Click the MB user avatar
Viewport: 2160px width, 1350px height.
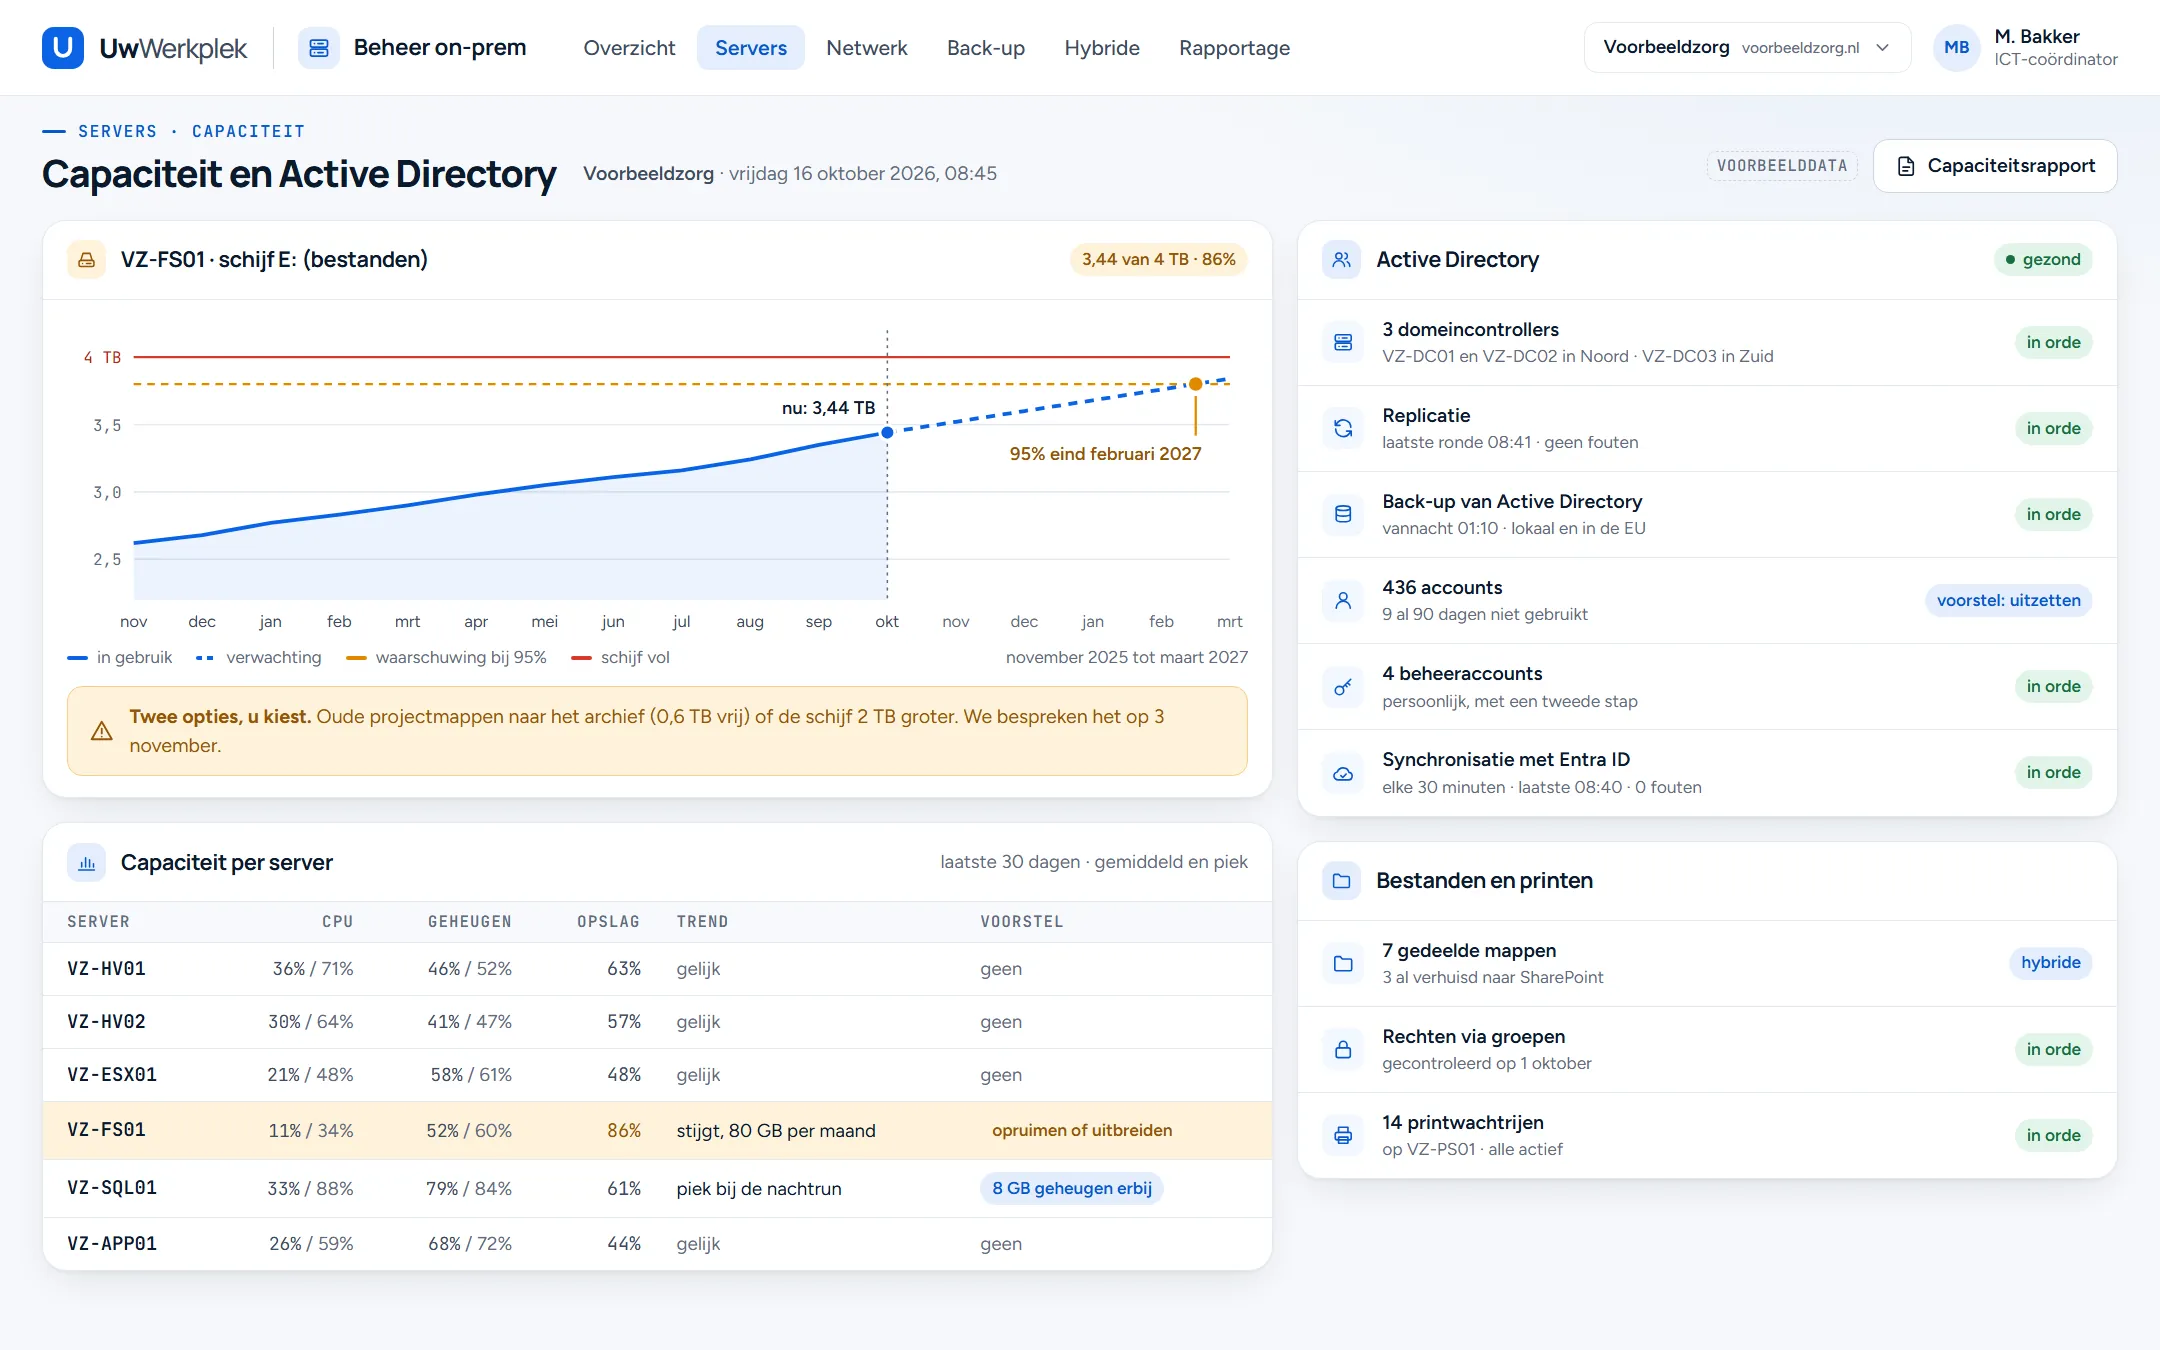[x=1957, y=47]
